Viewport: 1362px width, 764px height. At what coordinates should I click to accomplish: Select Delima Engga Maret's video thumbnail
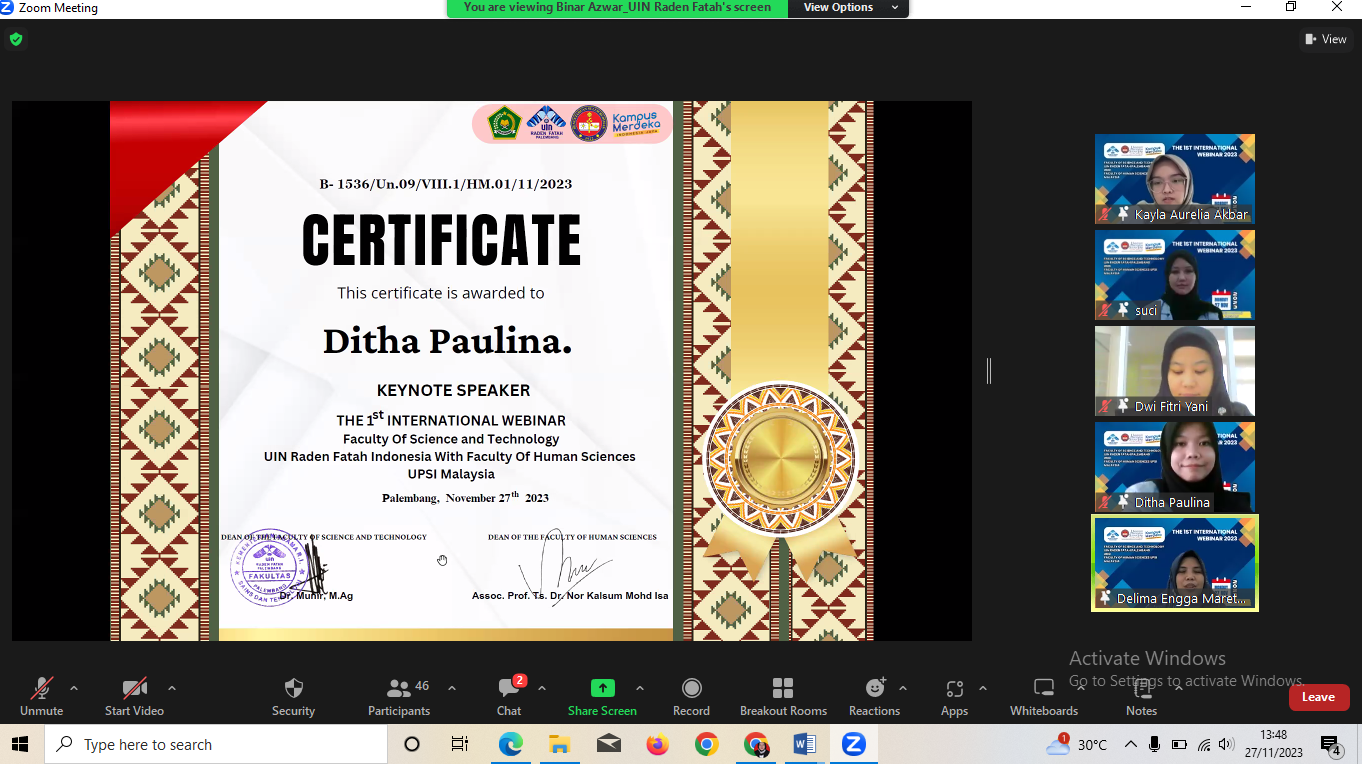[x=1174, y=563]
